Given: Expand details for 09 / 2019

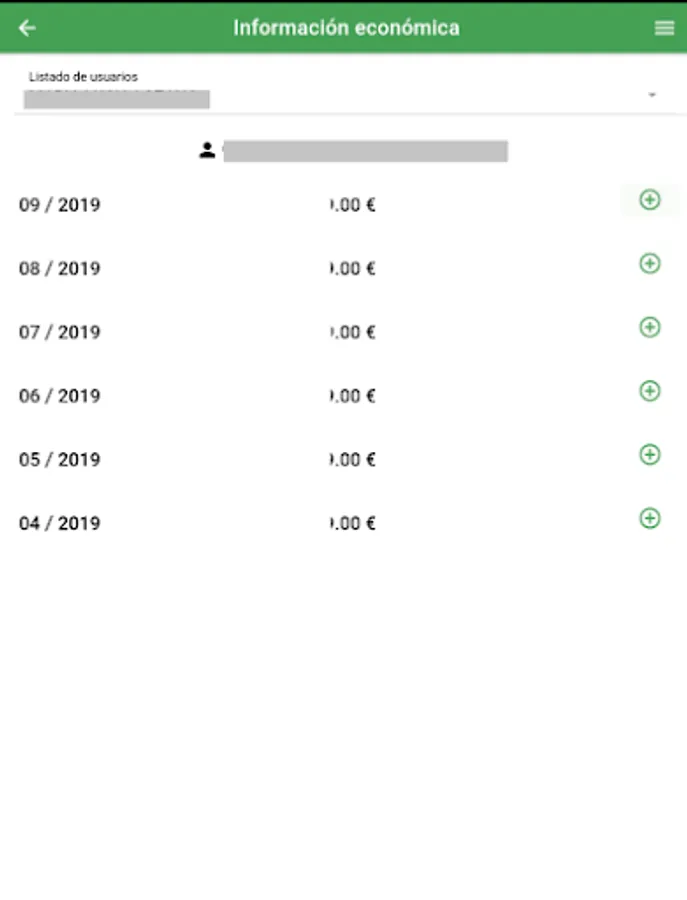Looking at the screenshot, I should coord(650,200).
